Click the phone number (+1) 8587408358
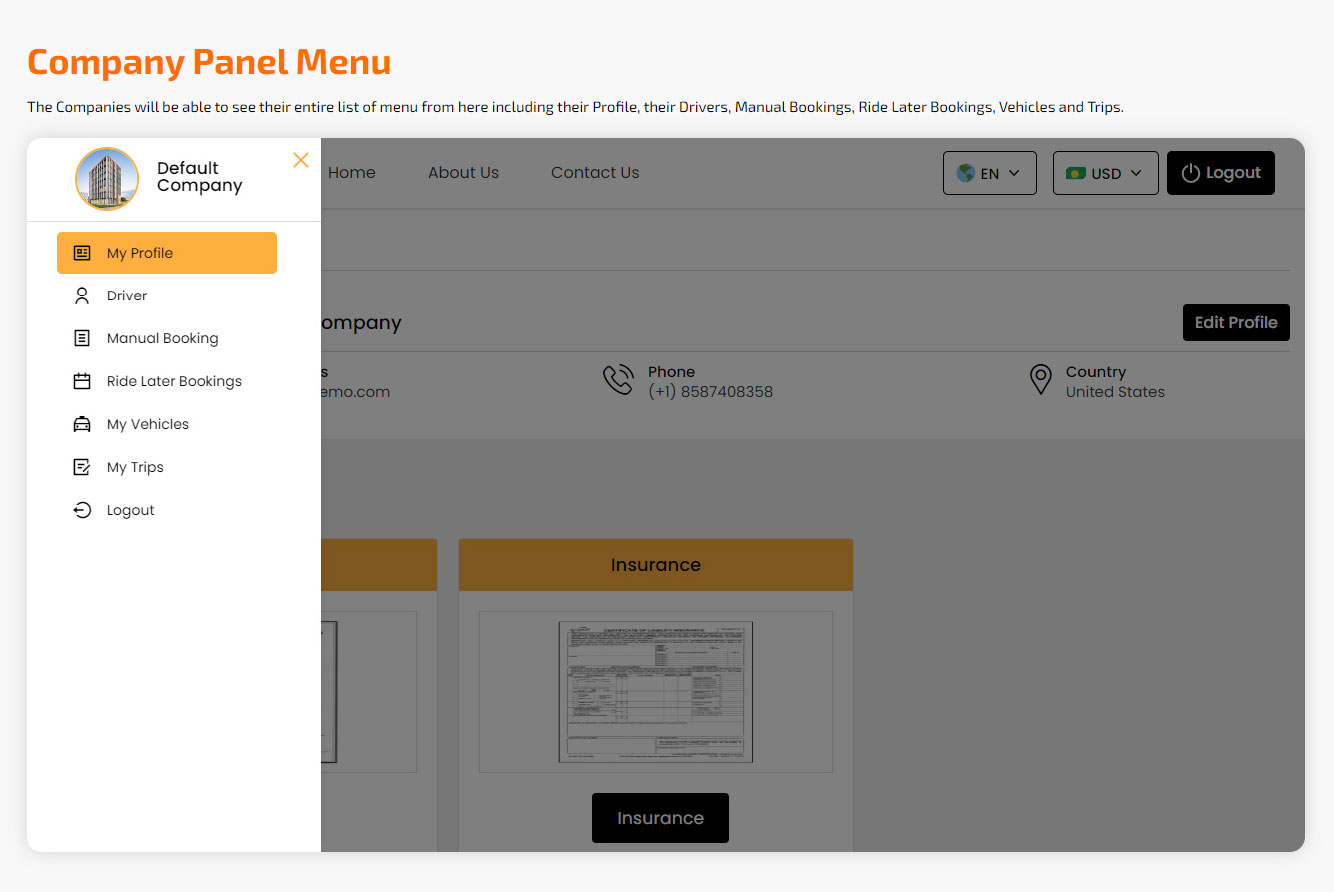This screenshot has width=1334, height=892. coord(710,392)
